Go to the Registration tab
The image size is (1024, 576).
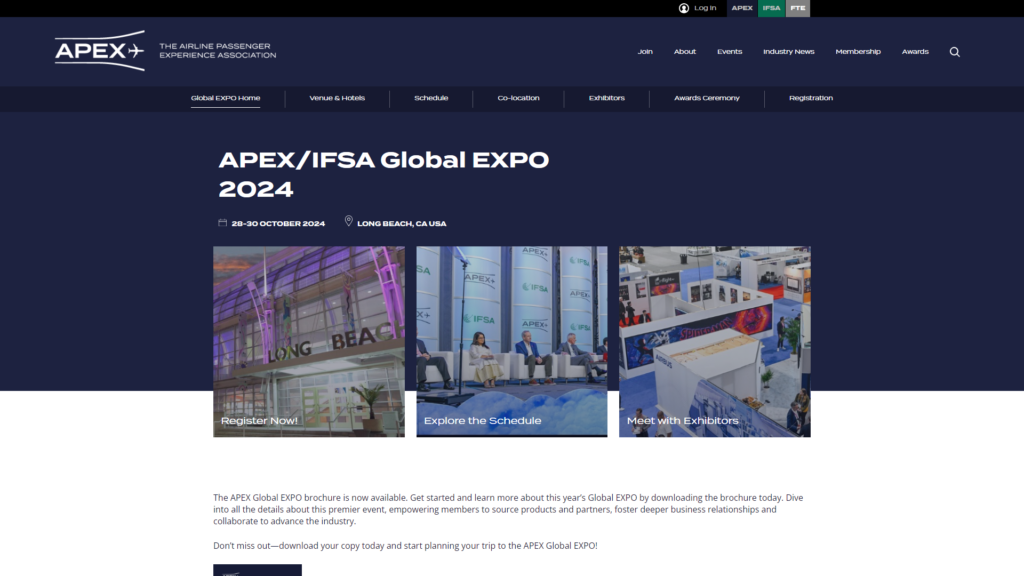[x=811, y=98]
